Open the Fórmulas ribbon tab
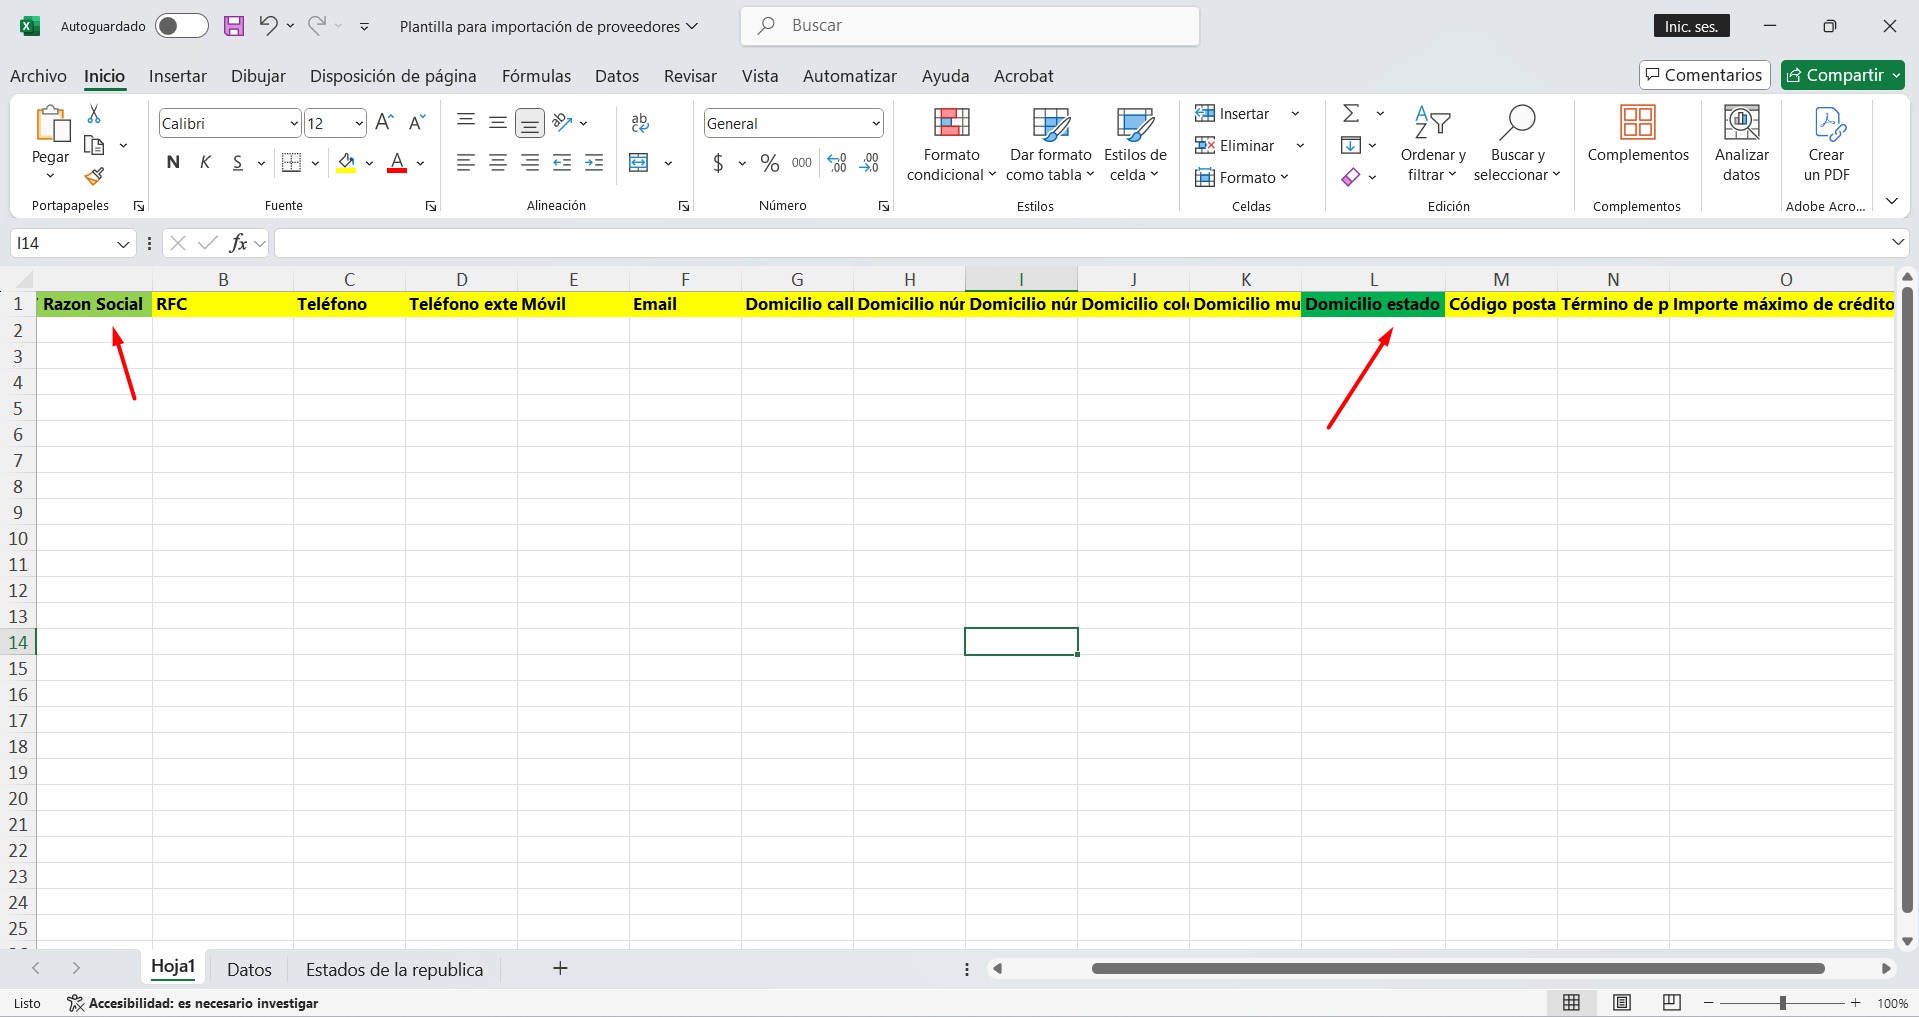The width and height of the screenshot is (1919, 1017). 536,76
